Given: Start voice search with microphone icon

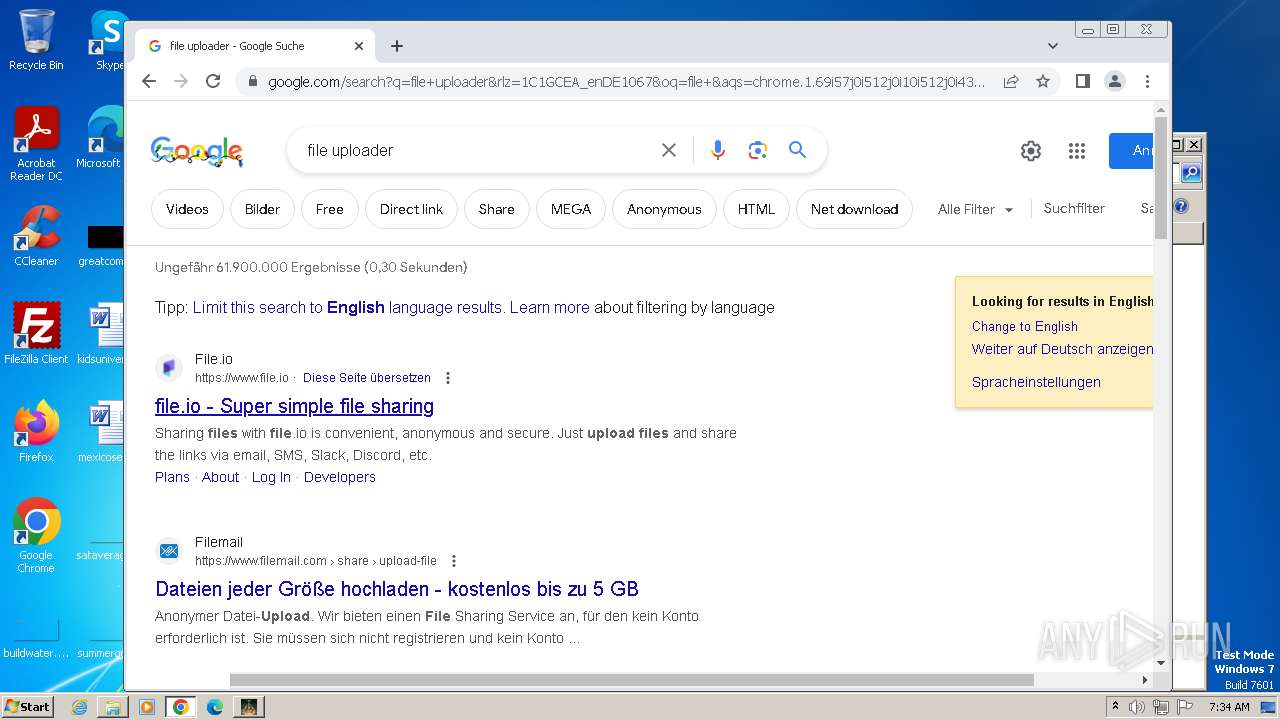Looking at the screenshot, I should (x=718, y=150).
